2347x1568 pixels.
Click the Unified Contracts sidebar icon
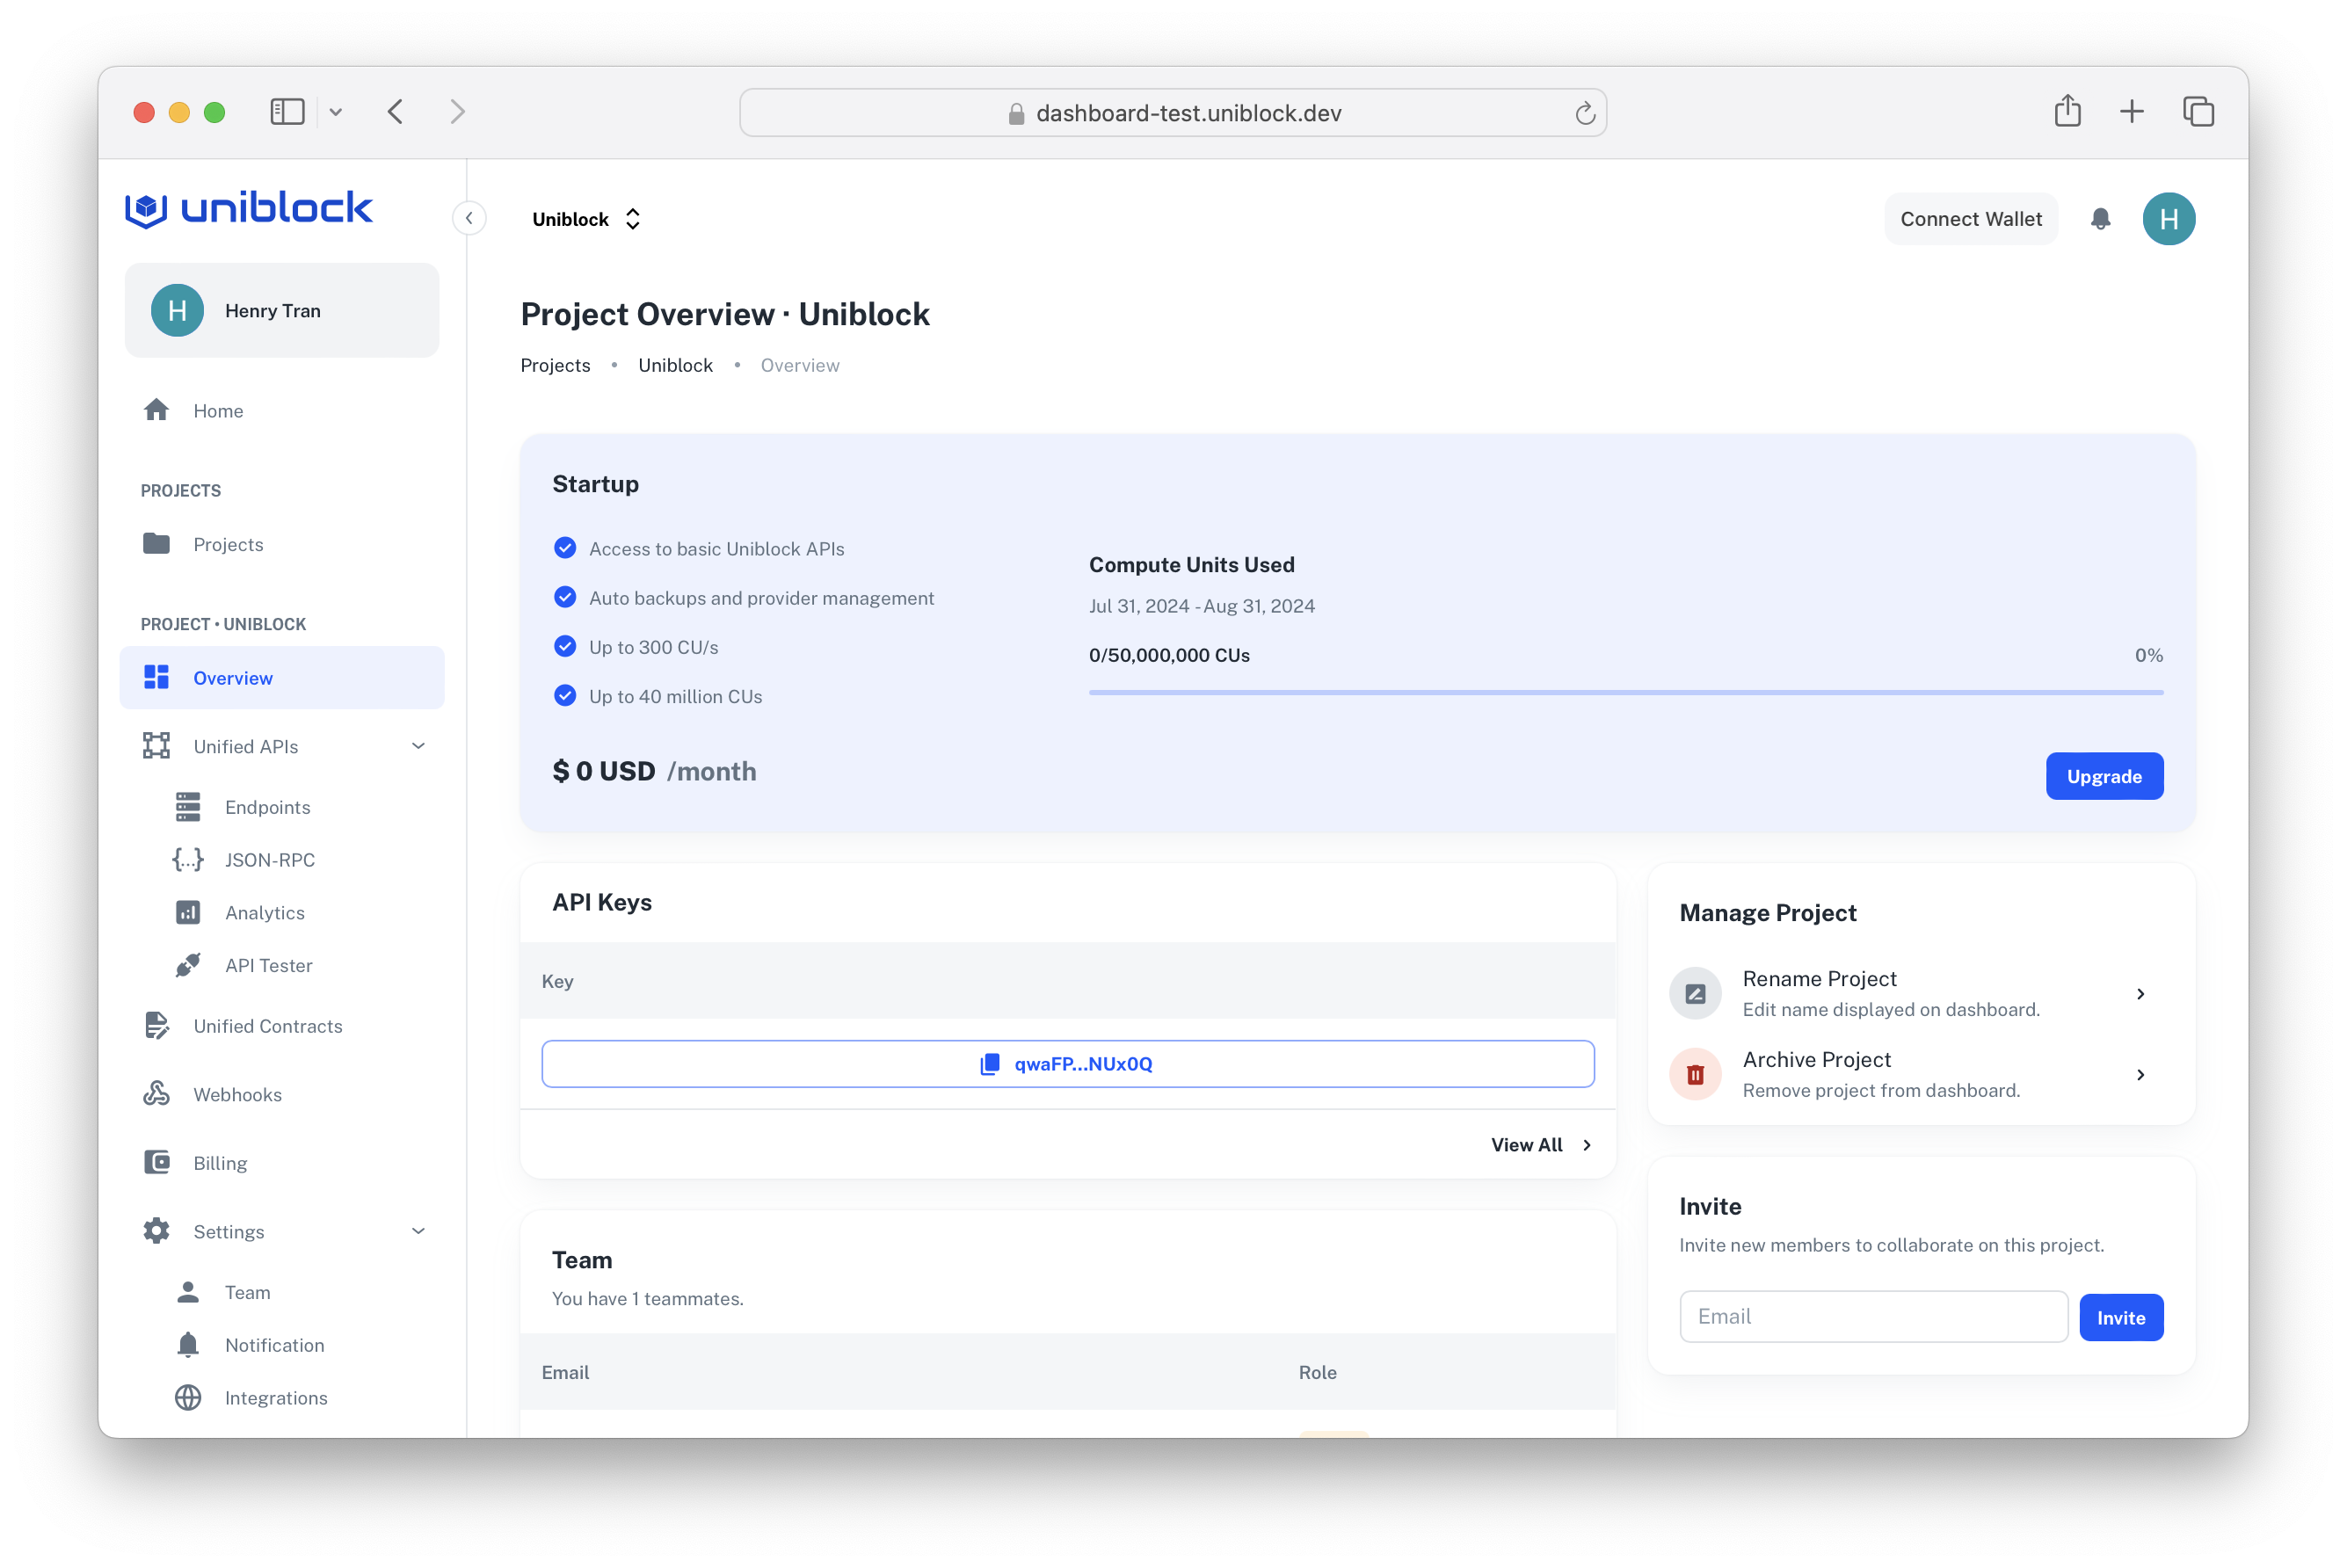click(x=157, y=1026)
